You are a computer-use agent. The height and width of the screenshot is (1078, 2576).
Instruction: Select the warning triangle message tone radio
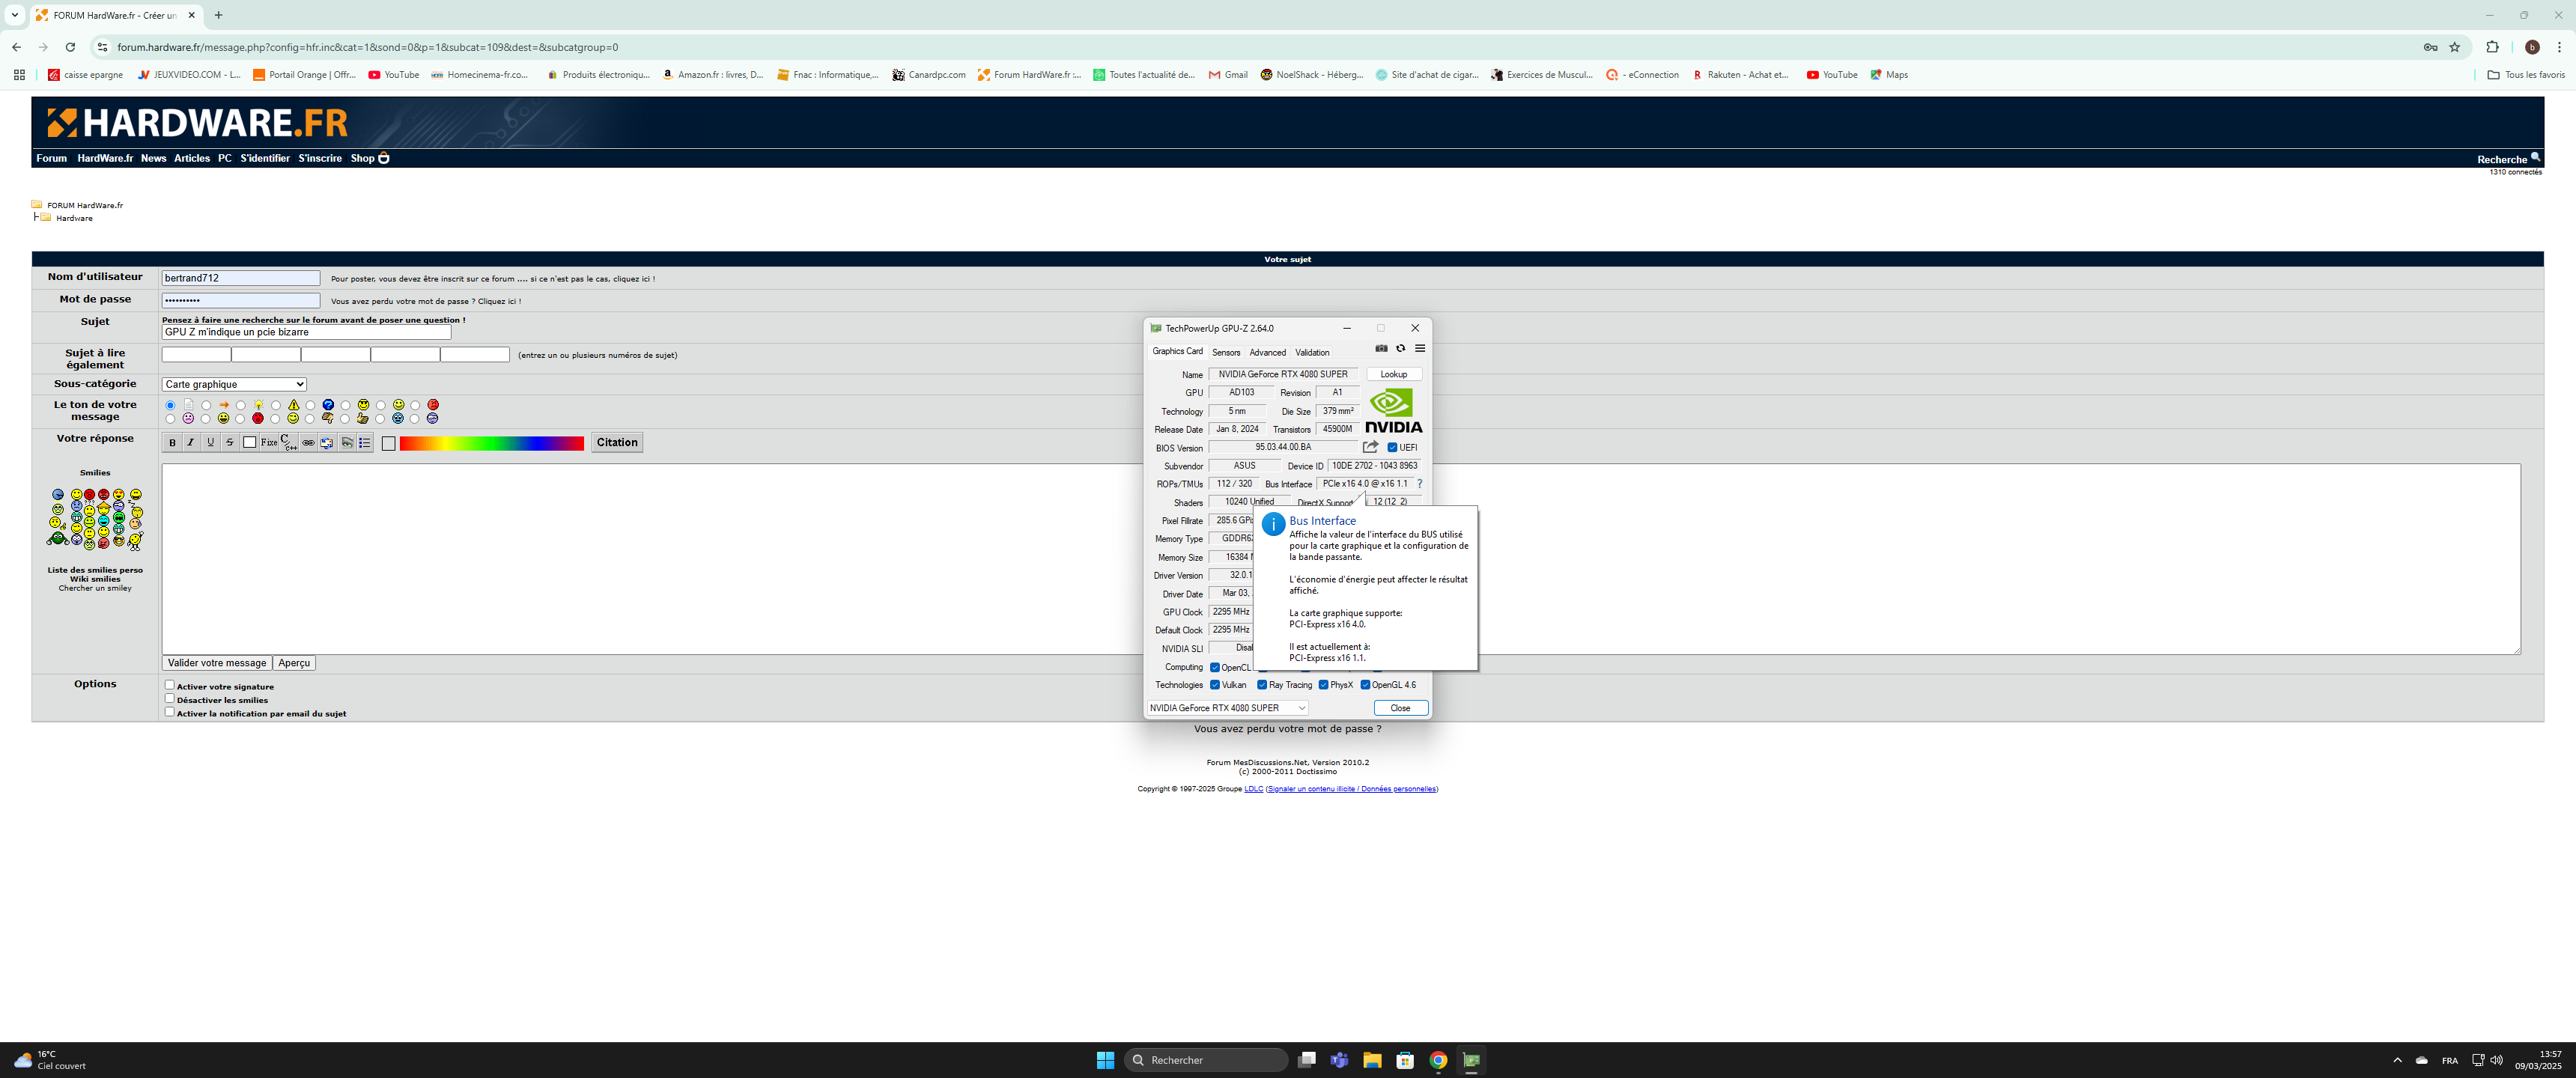276,405
